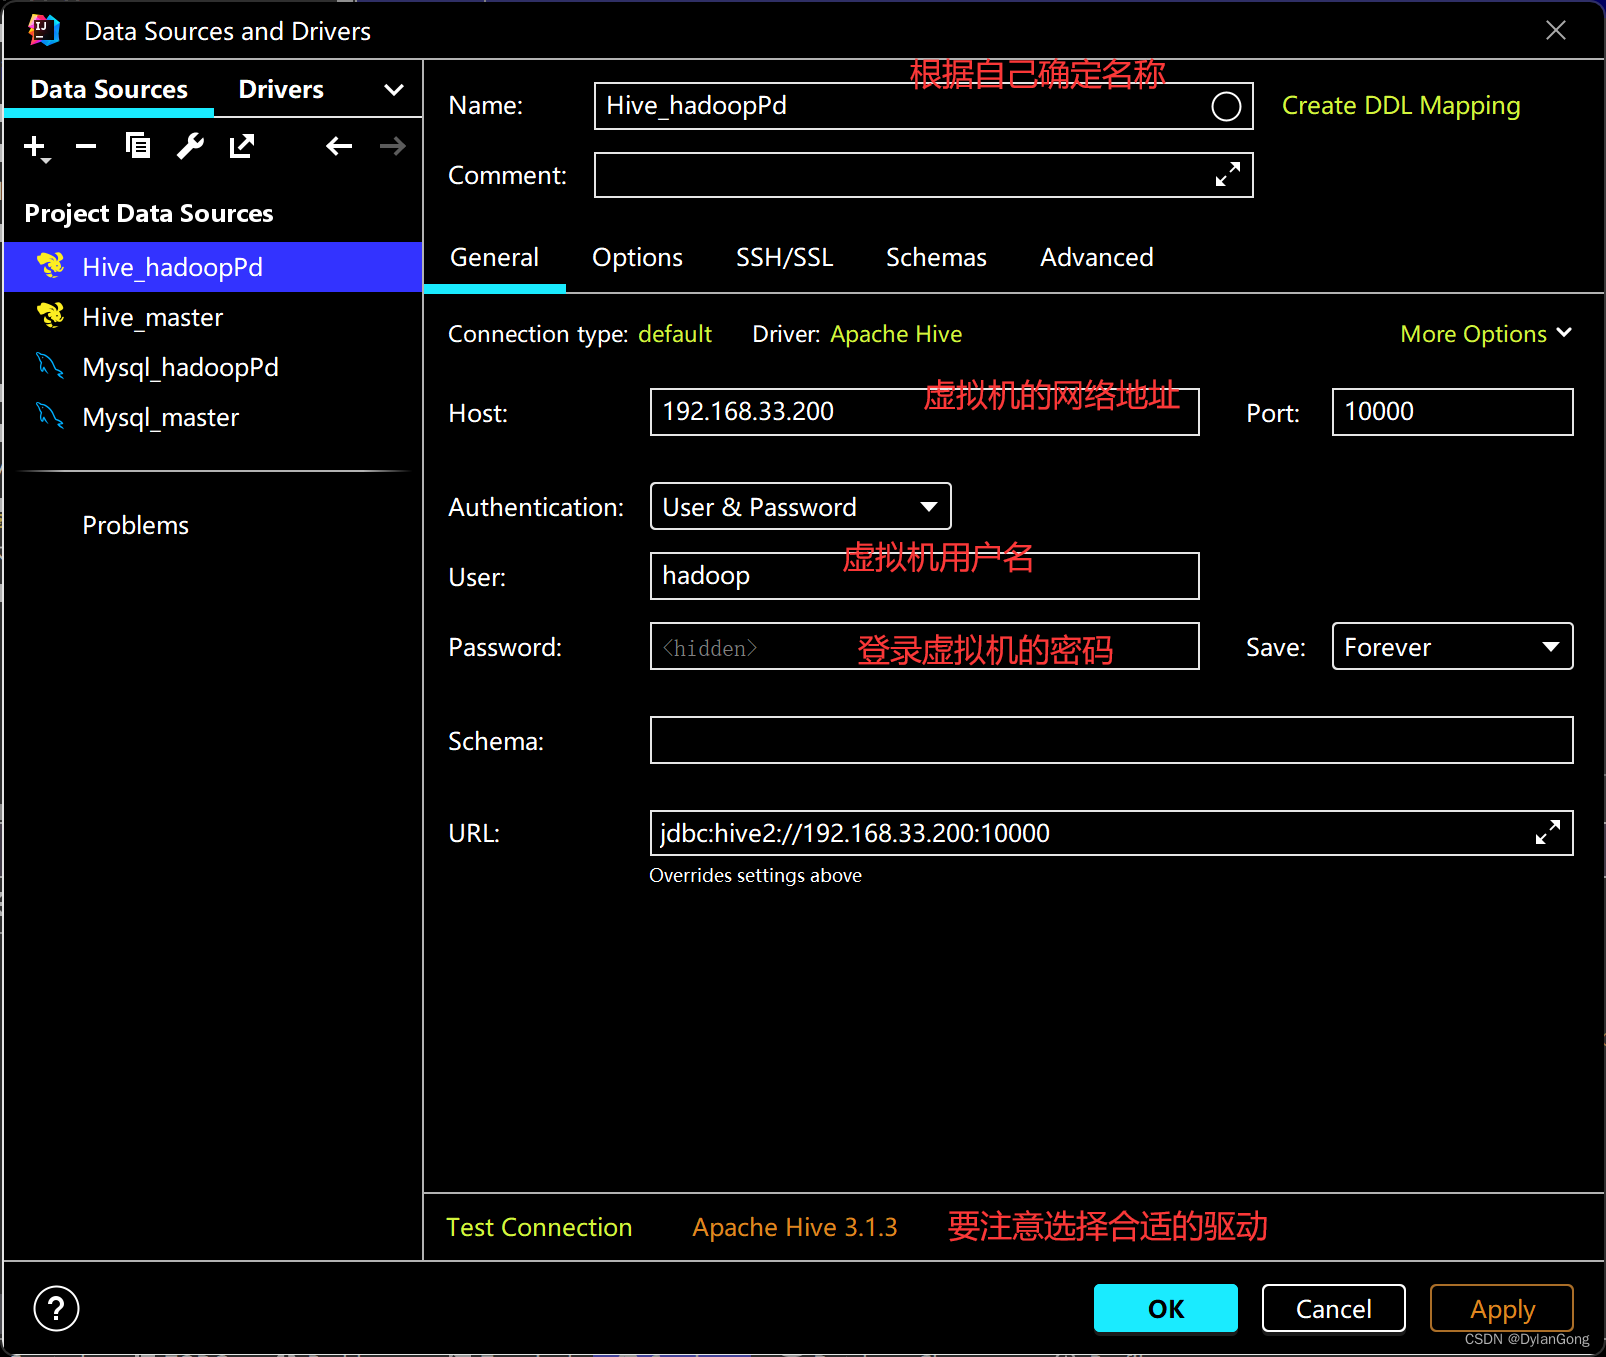
Task: Focus the Port input field
Action: [1452, 412]
